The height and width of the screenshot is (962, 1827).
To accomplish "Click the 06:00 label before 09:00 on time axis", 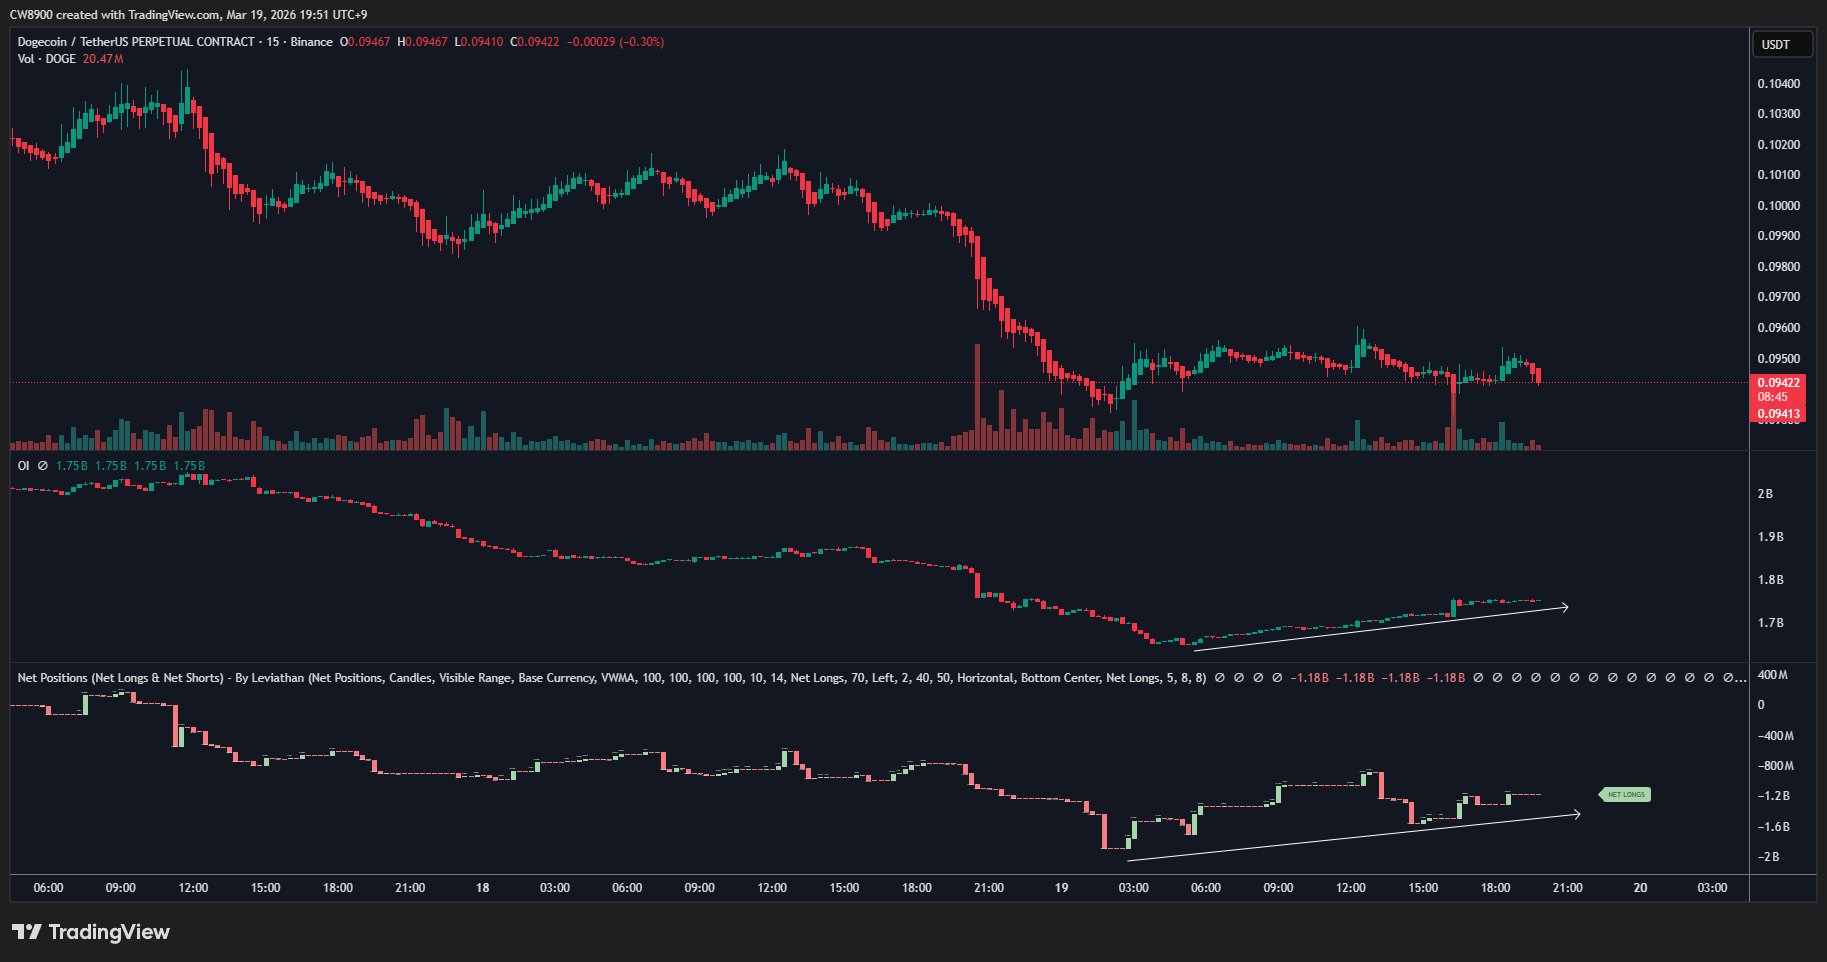I will click(48, 888).
